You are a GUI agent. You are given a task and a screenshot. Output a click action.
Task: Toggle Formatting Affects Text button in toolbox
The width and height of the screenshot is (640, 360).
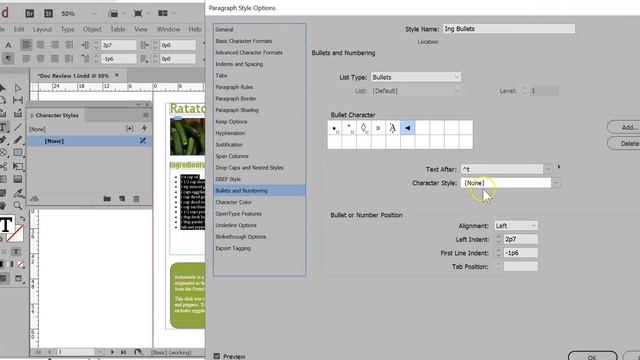tap(16, 251)
